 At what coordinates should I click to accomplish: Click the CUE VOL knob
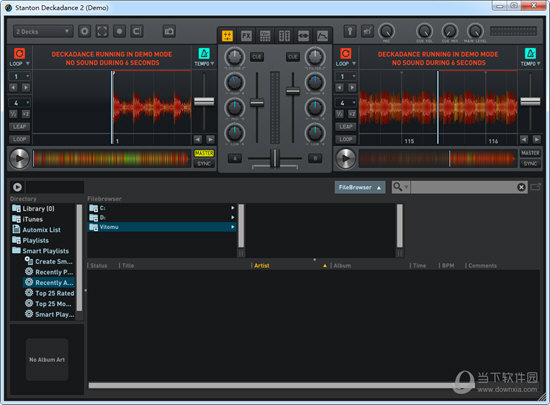coord(424,31)
